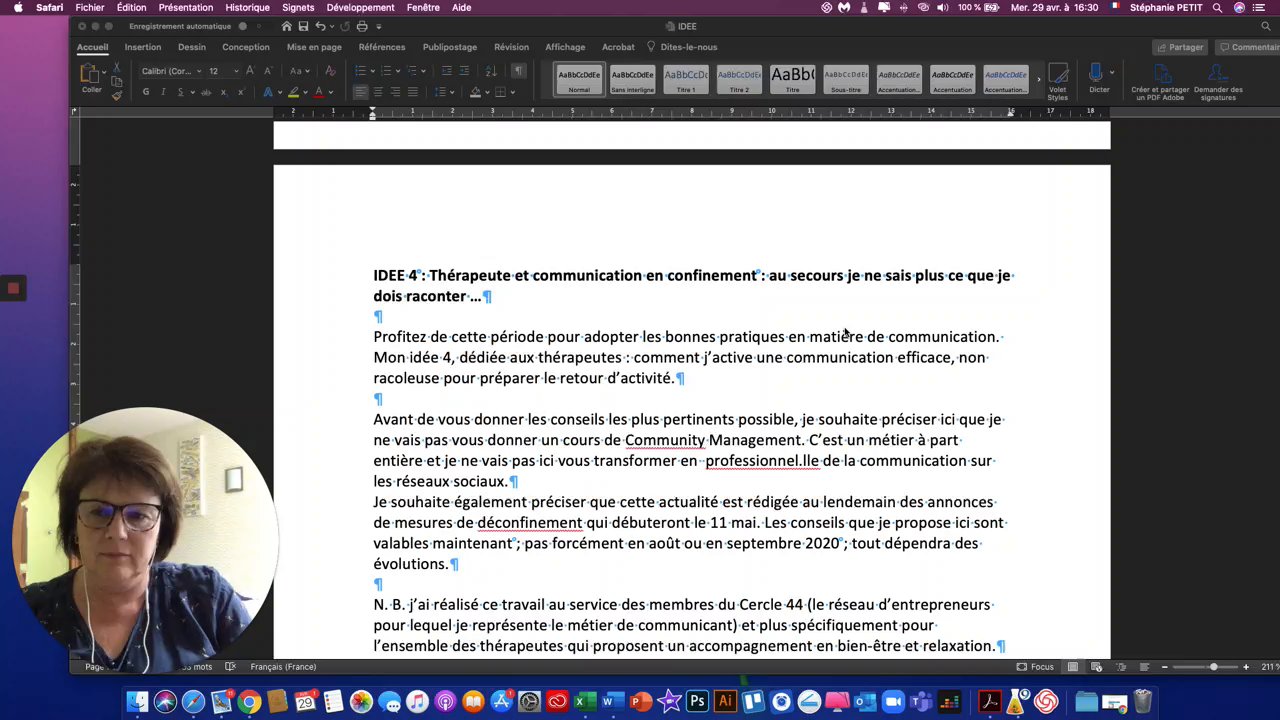
Task: Start dictation with the Dicter microphone
Action: [x=1098, y=78]
